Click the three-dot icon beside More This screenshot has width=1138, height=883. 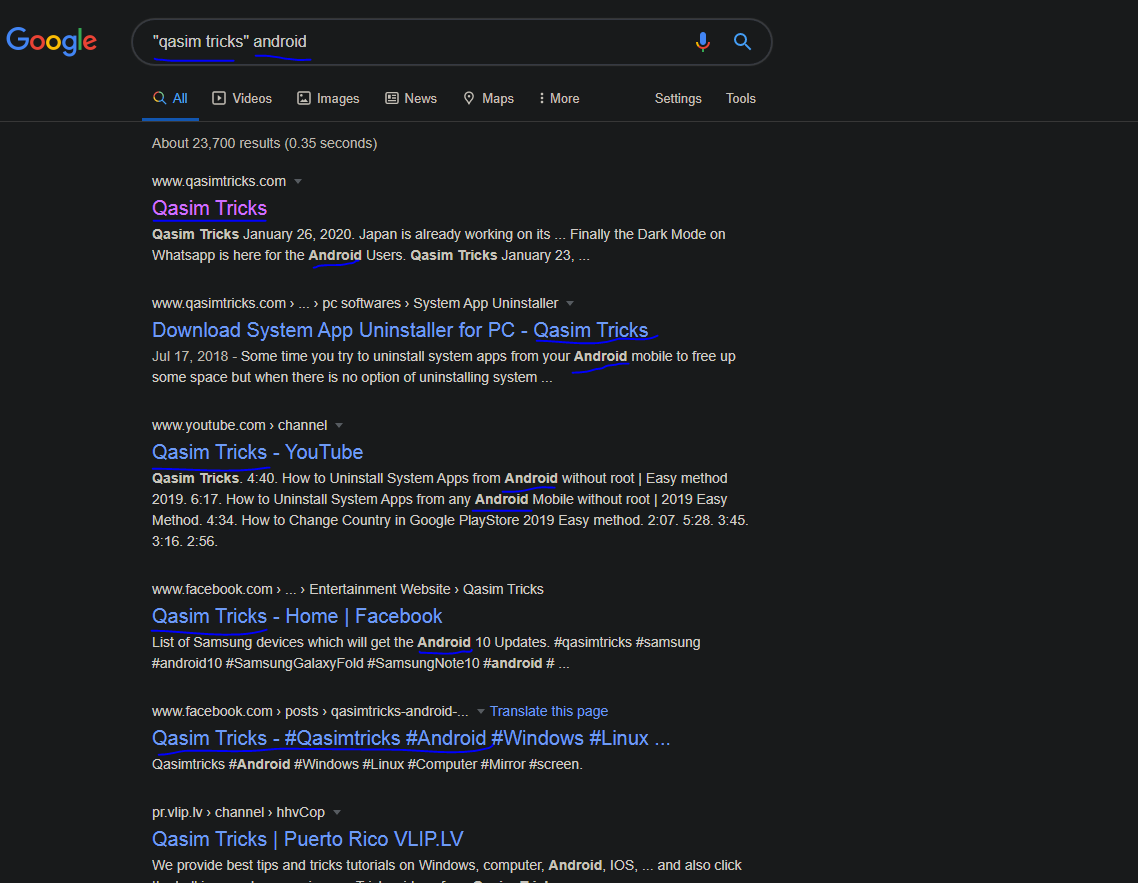click(541, 98)
